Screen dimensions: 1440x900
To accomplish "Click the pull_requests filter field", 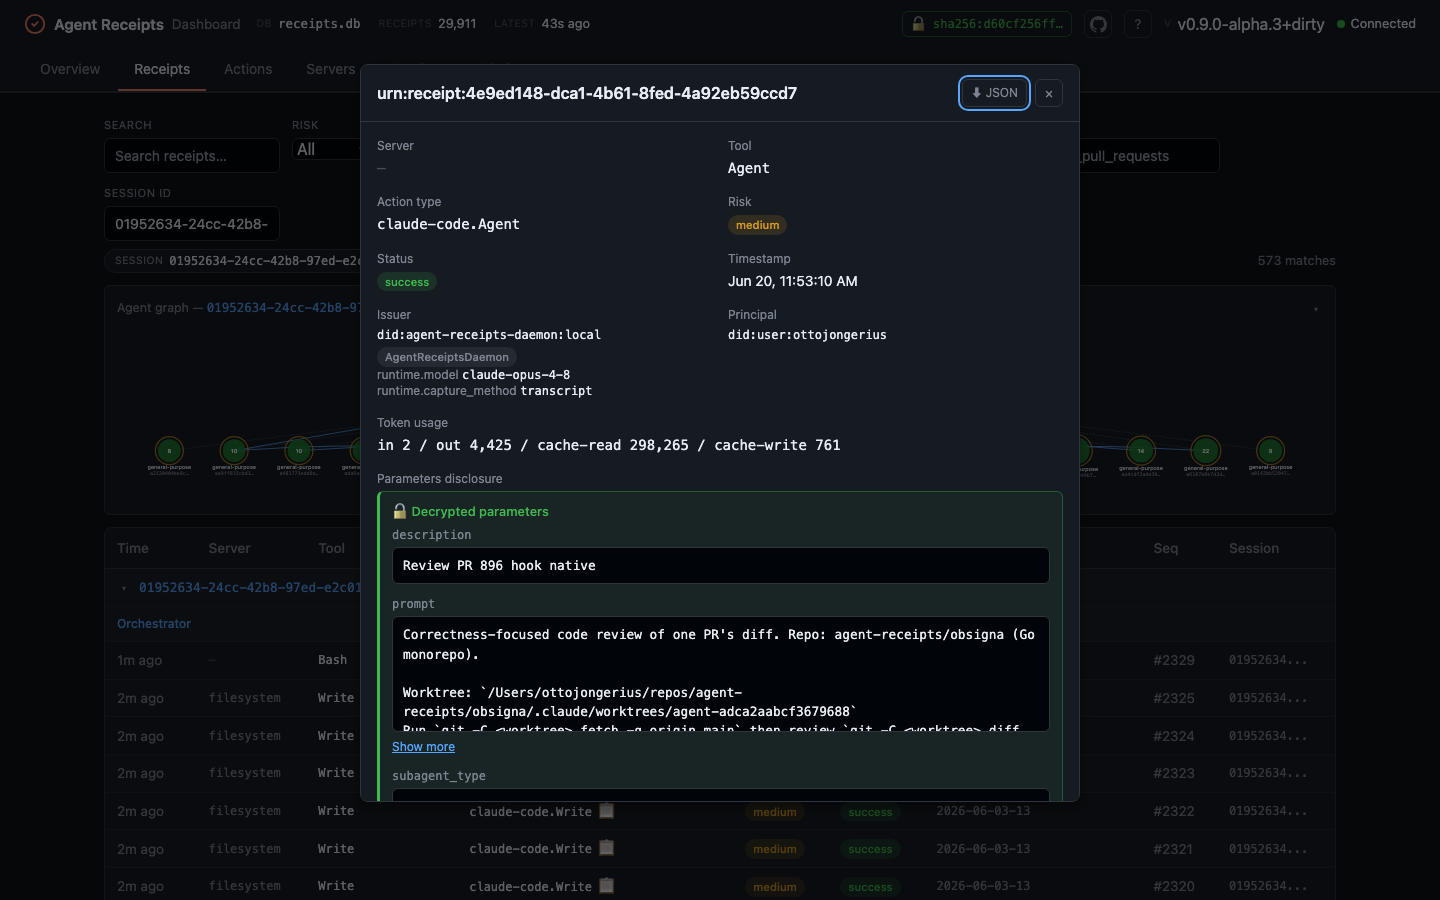I will tap(1150, 156).
